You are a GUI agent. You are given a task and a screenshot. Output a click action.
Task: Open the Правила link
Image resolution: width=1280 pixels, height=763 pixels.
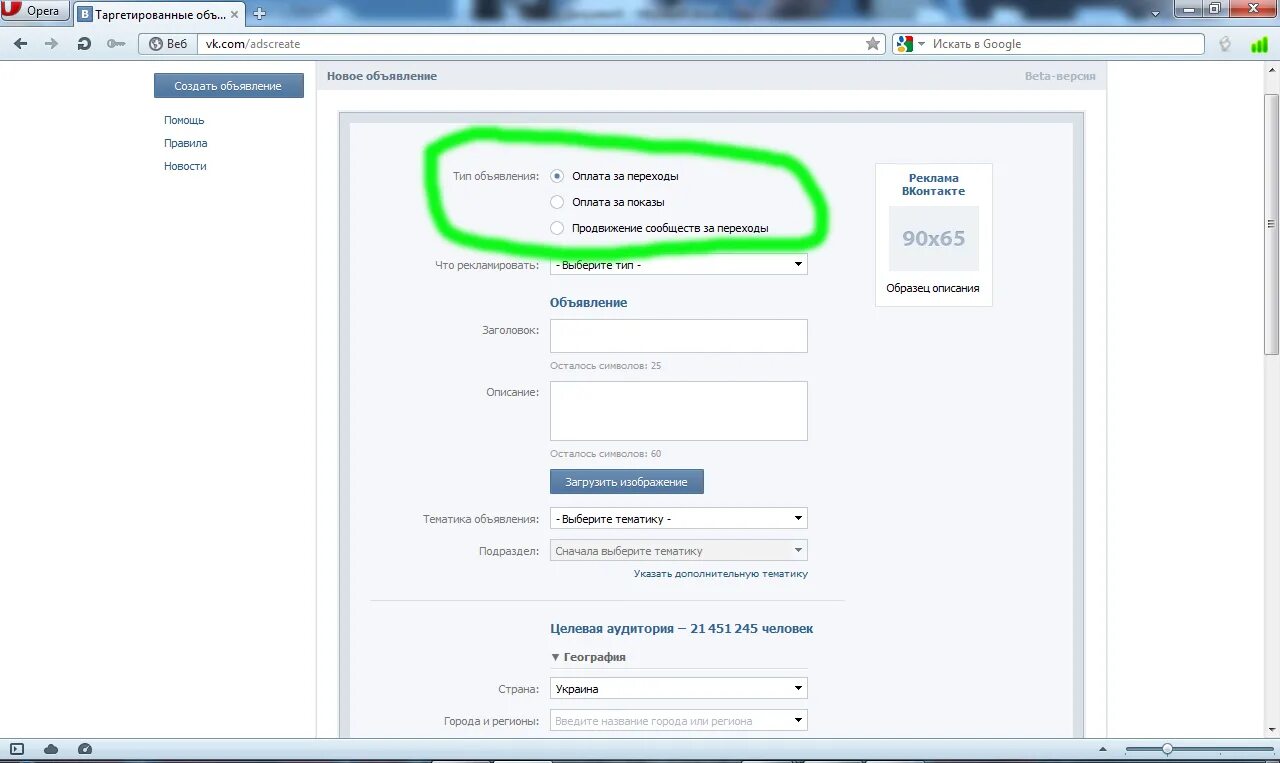point(186,143)
